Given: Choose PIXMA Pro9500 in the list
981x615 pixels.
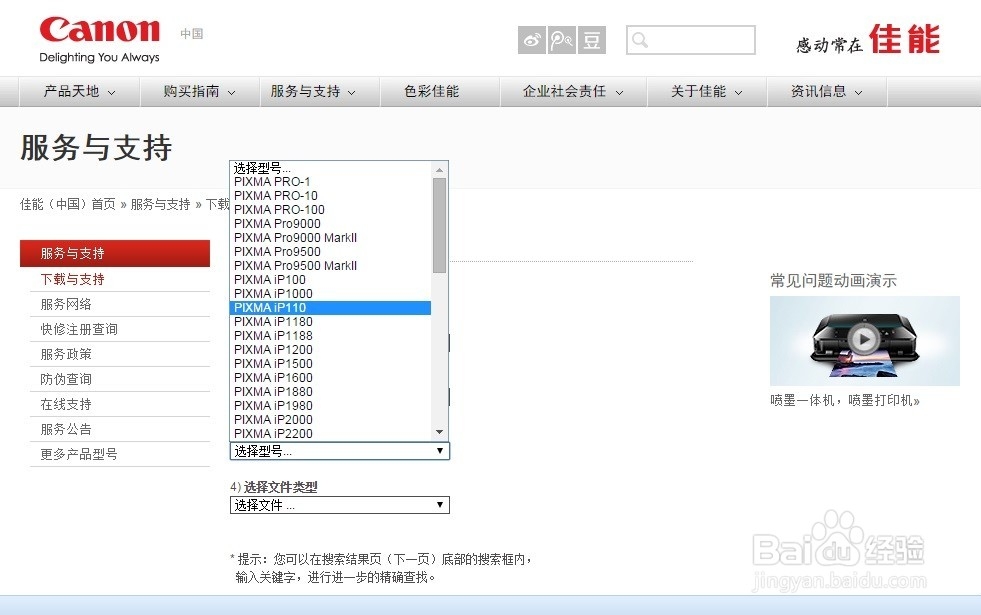Looking at the screenshot, I should click(x=331, y=252).
